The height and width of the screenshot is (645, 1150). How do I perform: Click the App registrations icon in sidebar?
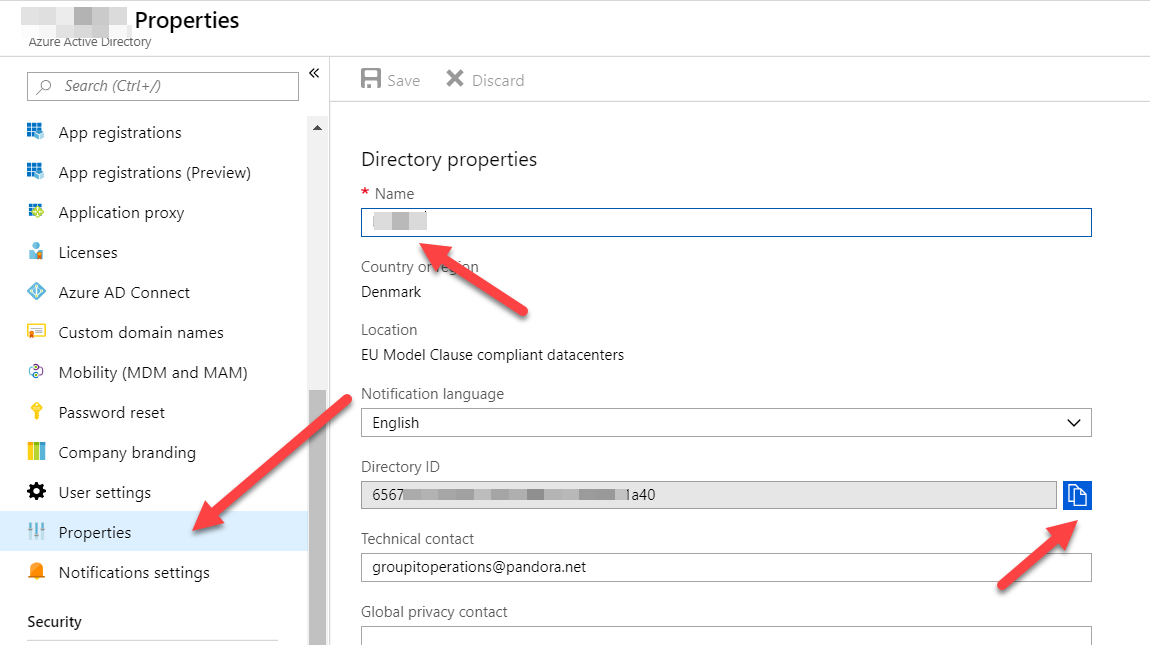(x=36, y=132)
